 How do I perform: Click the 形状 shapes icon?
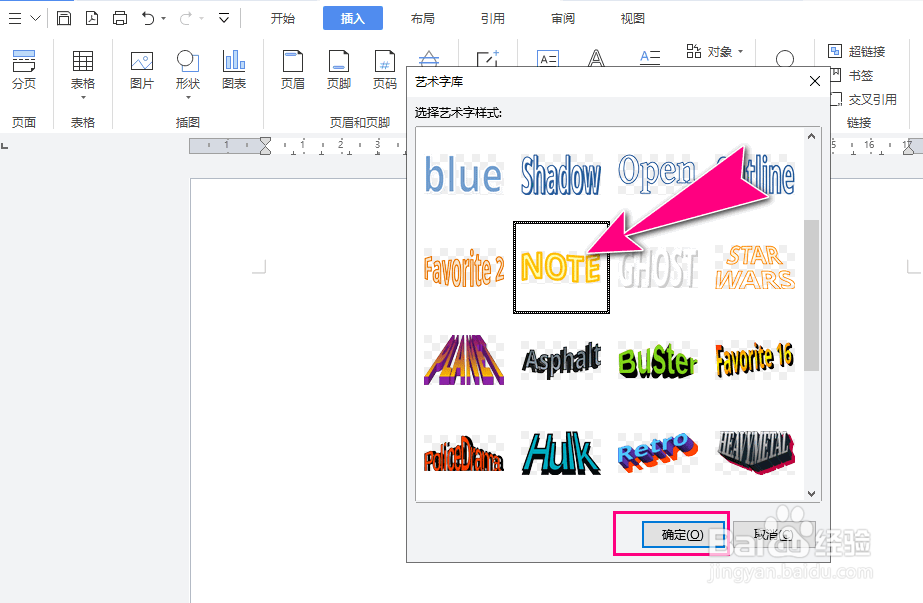(x=188, y=61)
